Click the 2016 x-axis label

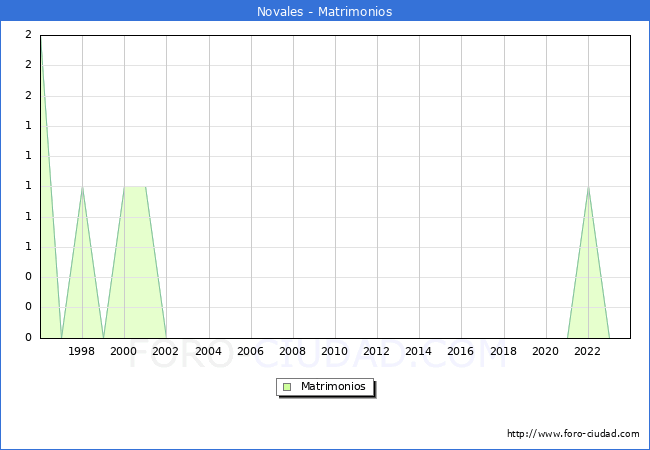[x=461, y=351]
